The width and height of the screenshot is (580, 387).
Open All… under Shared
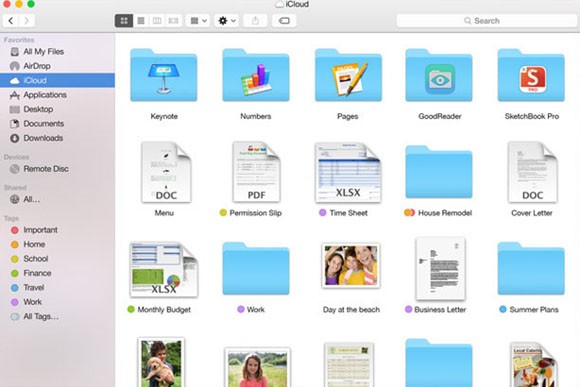(x=57, y=199)
